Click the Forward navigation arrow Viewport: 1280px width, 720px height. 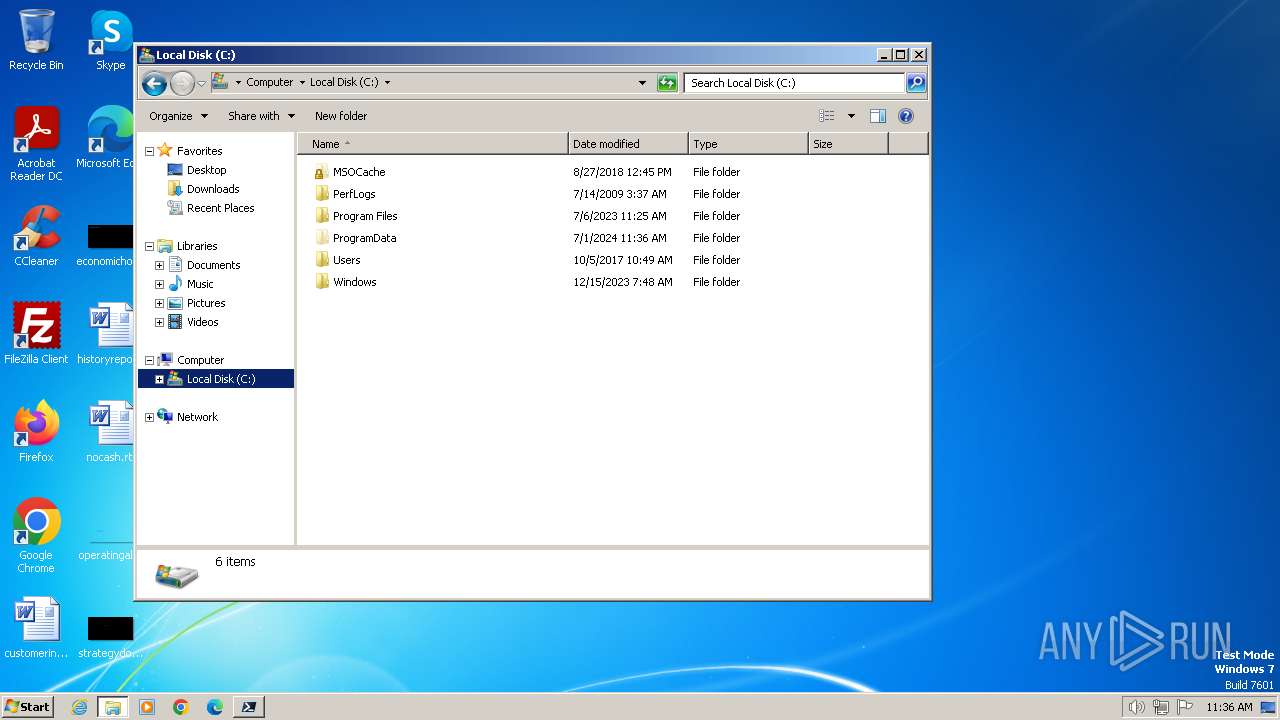tap(182, 83)
